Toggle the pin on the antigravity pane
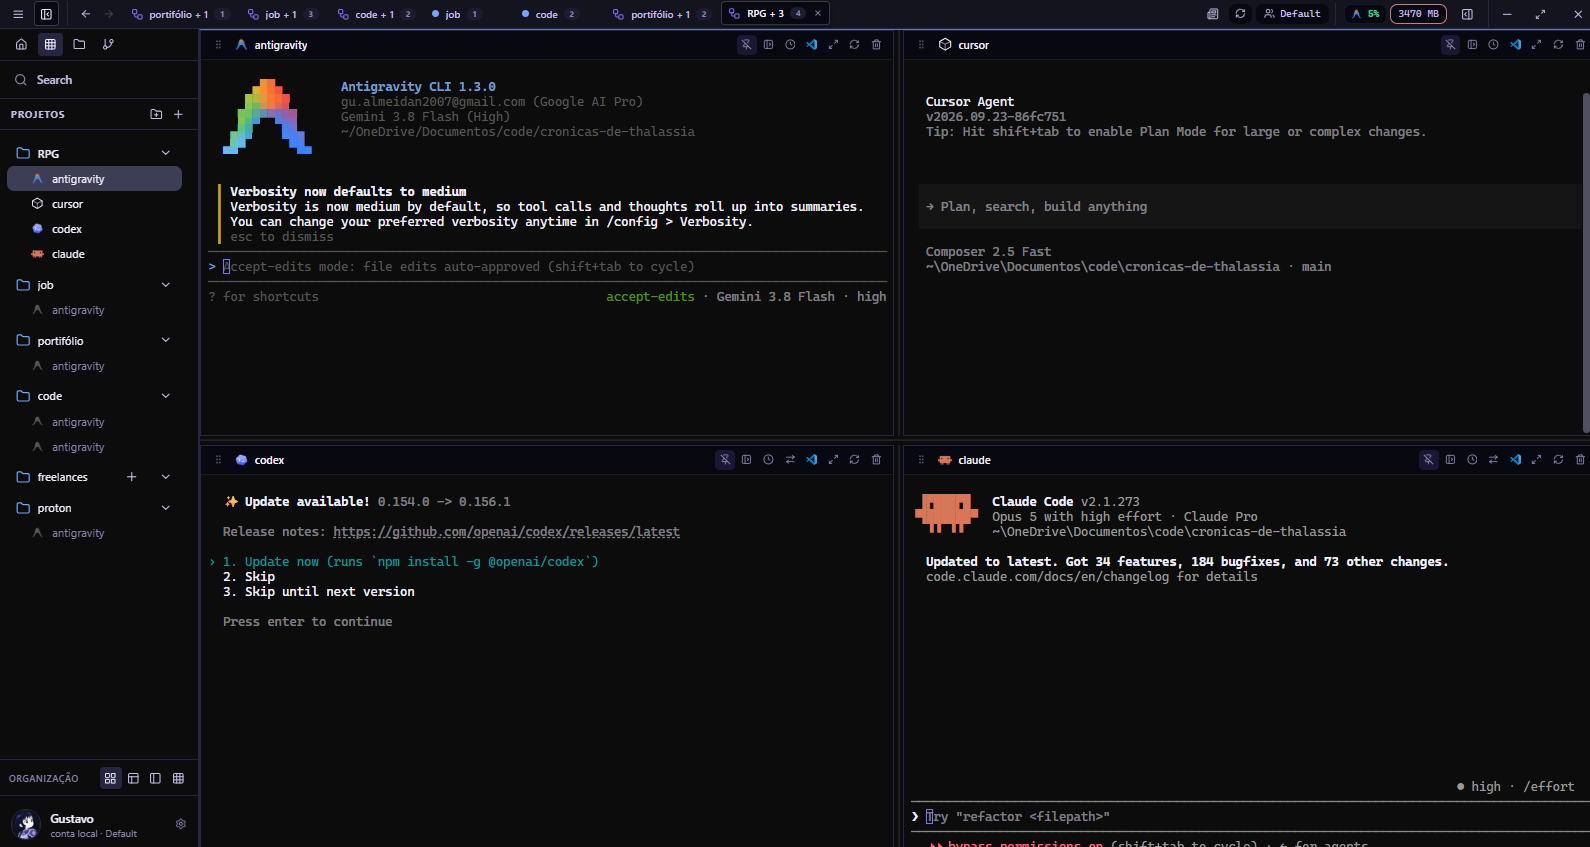 coord(746,45)
